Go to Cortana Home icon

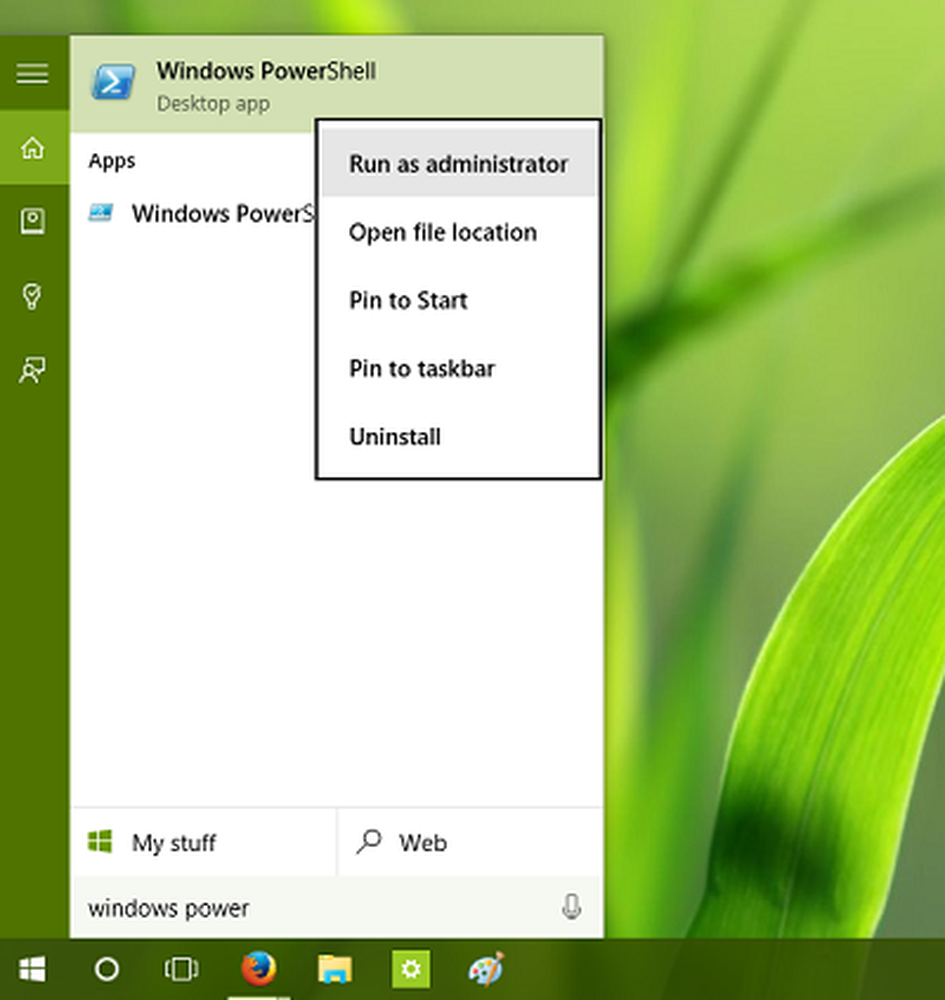33,147
